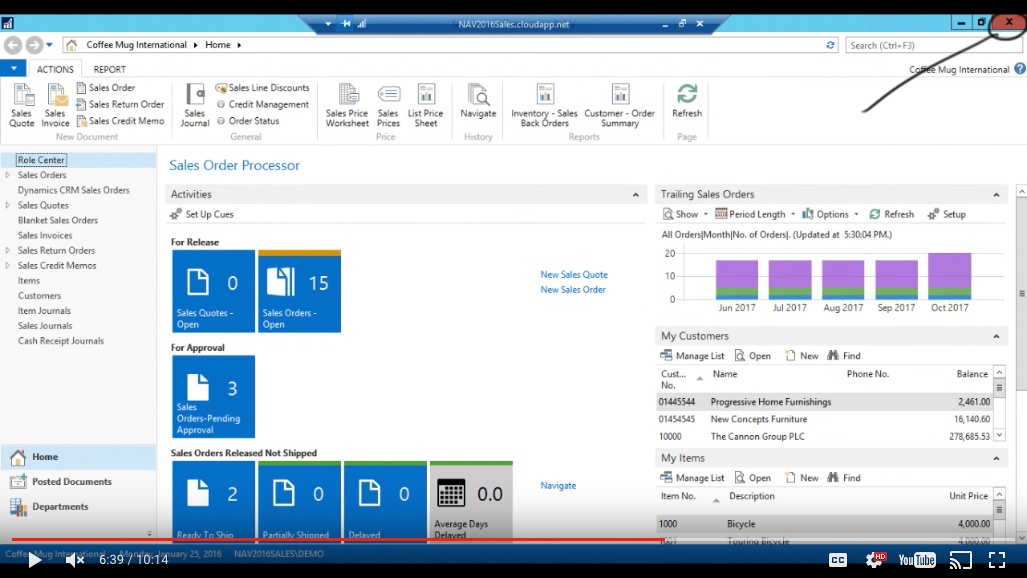
Task: Expand the Sales Credit Memos tree node
Action: pyautogui.click(x=8, y=265)
